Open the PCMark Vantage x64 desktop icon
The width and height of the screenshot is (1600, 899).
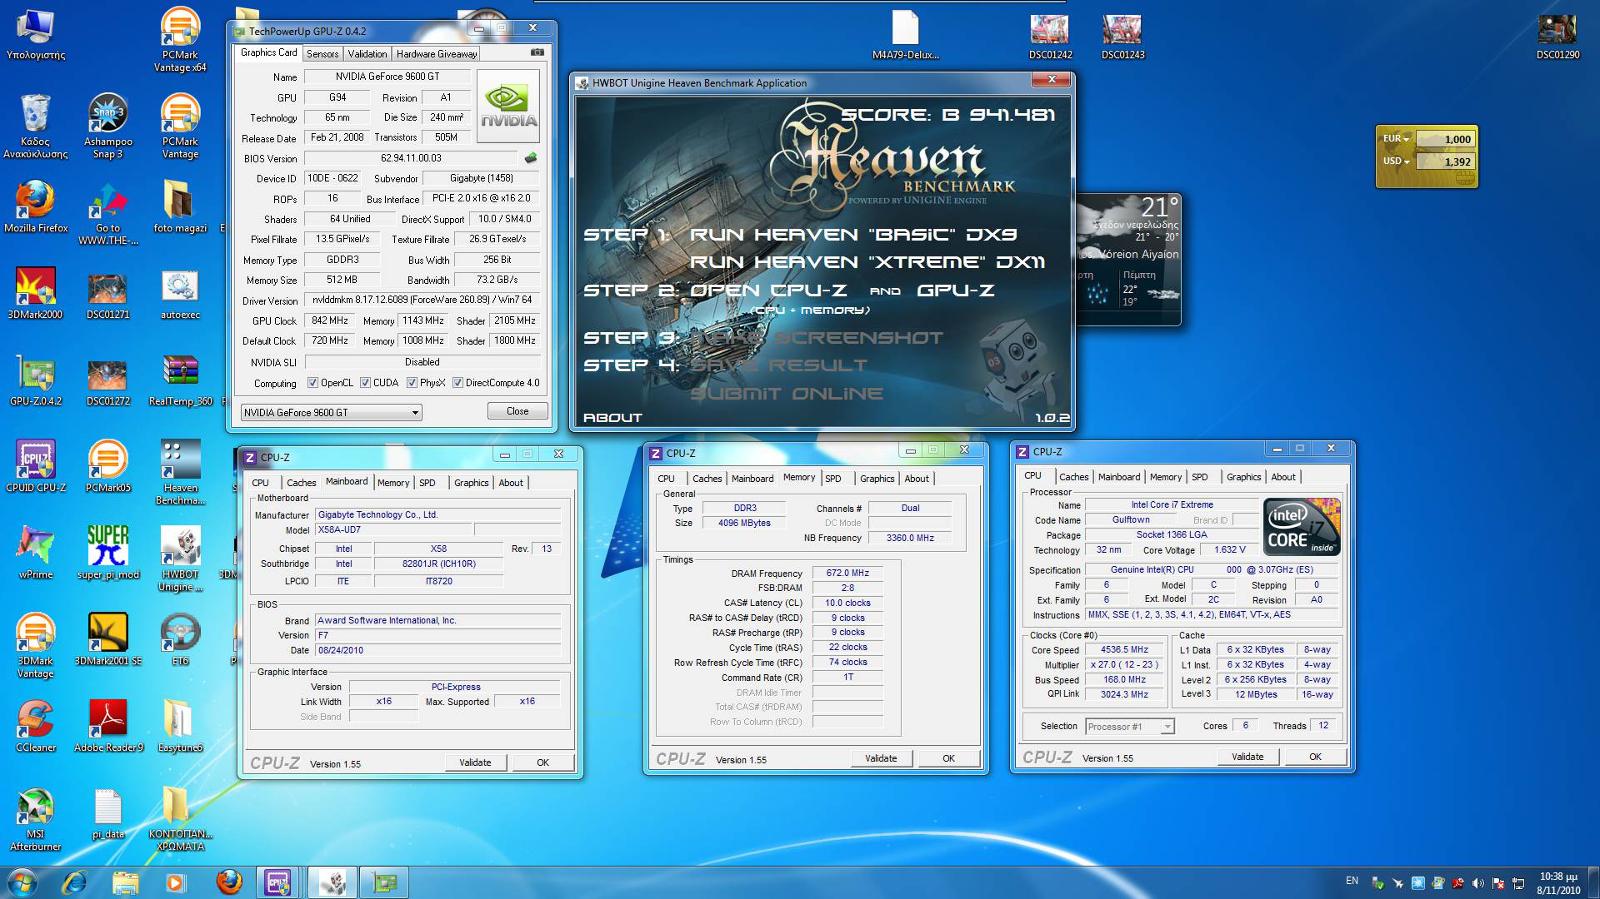point(180,40)
